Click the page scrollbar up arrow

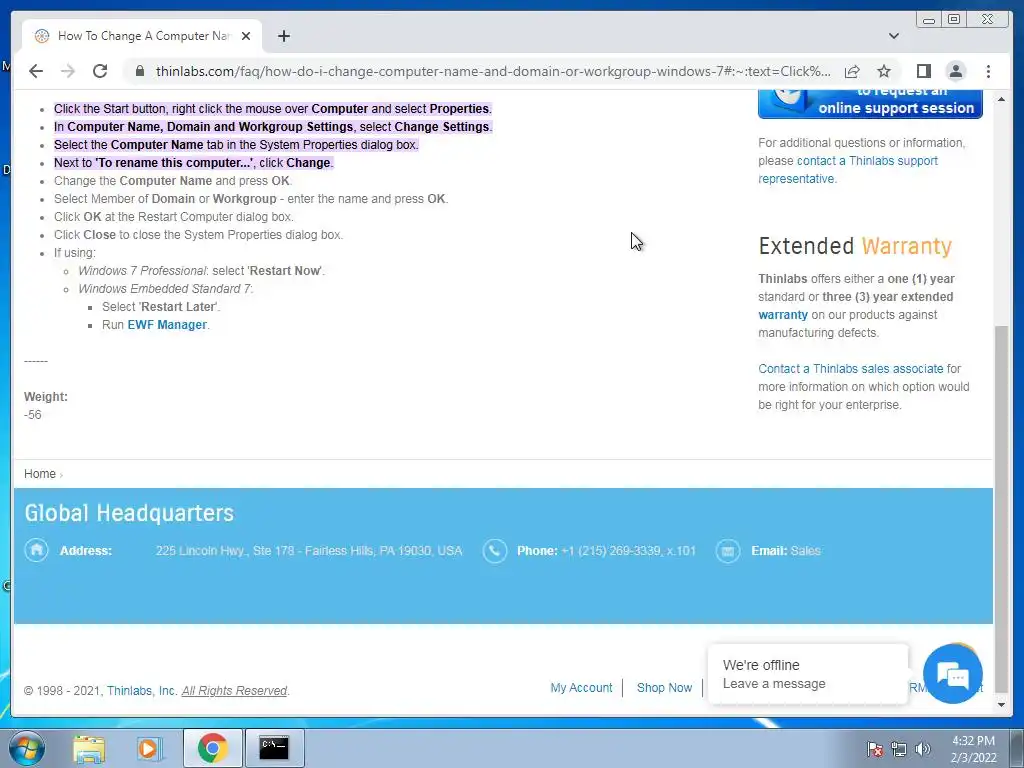(1001, 99)
